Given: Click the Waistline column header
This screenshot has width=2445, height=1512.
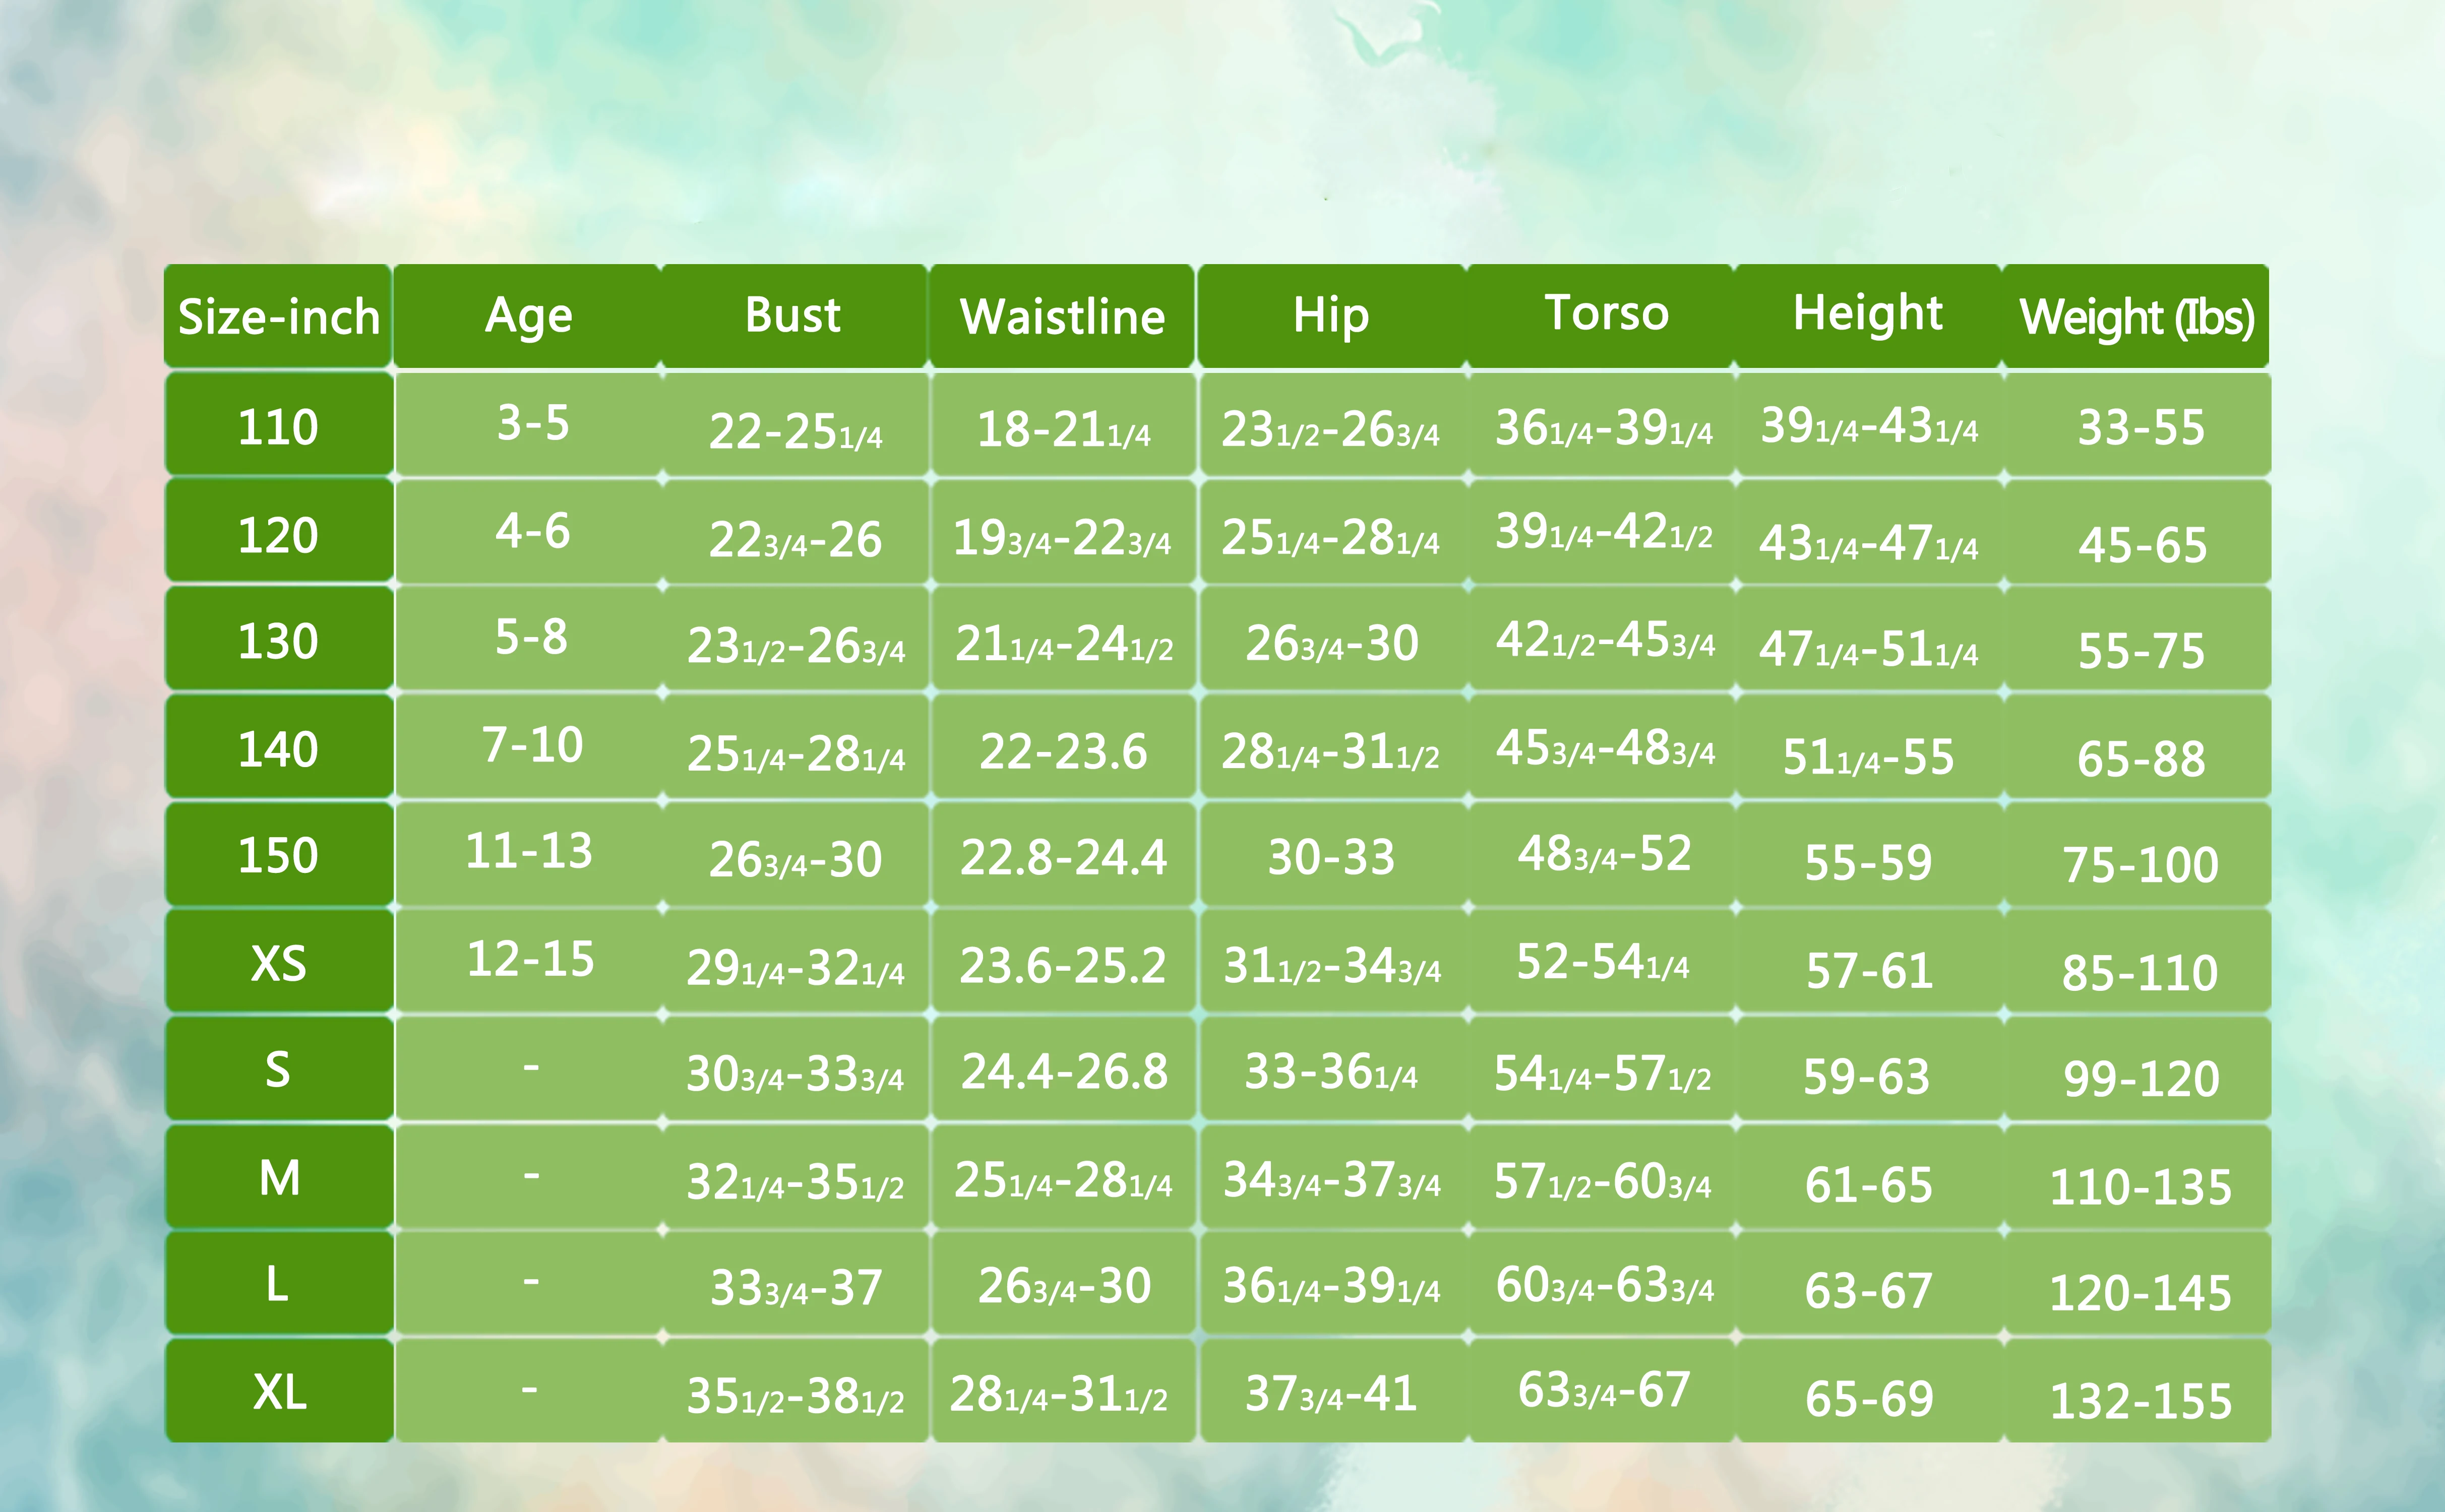Looking at the screenshot, I should [x=1062, y=317].
